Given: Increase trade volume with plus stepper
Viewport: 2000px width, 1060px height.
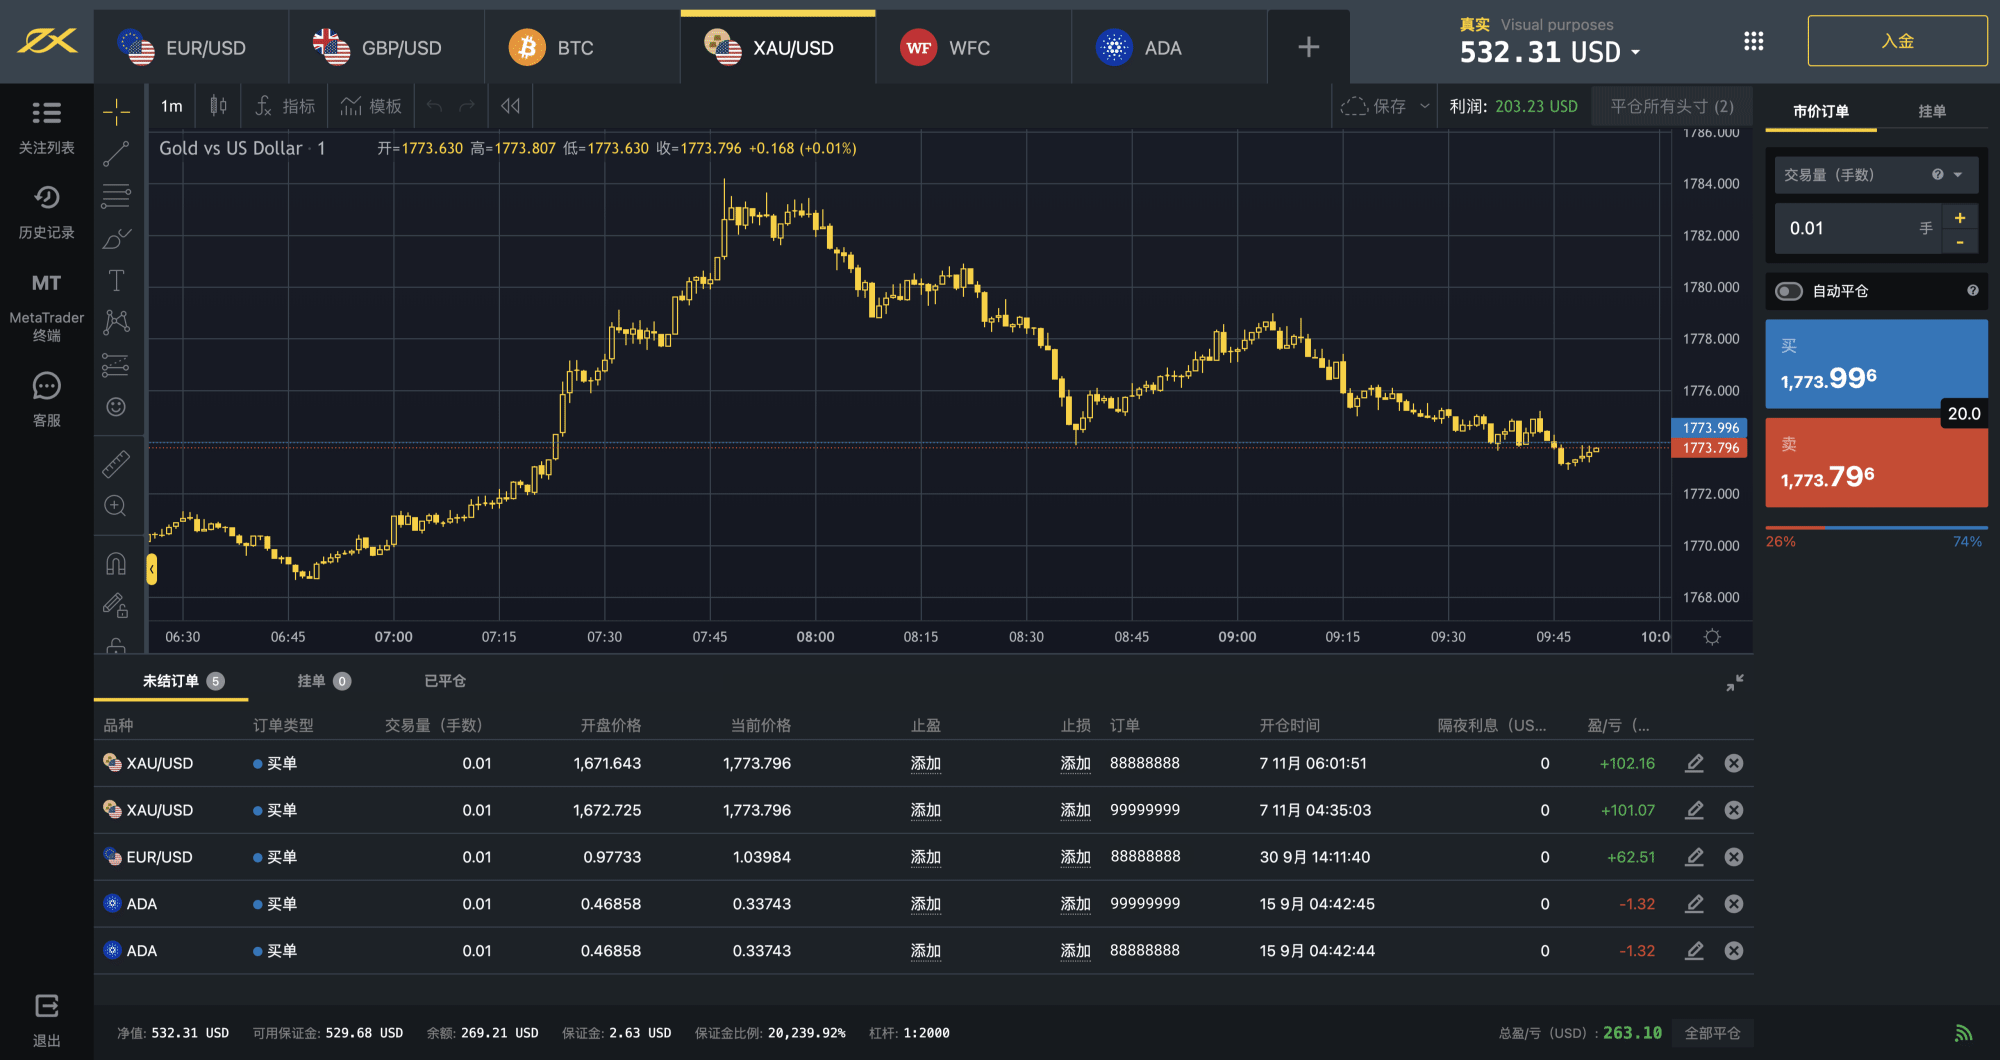Looking at the screenshot, I should 1960,217.
